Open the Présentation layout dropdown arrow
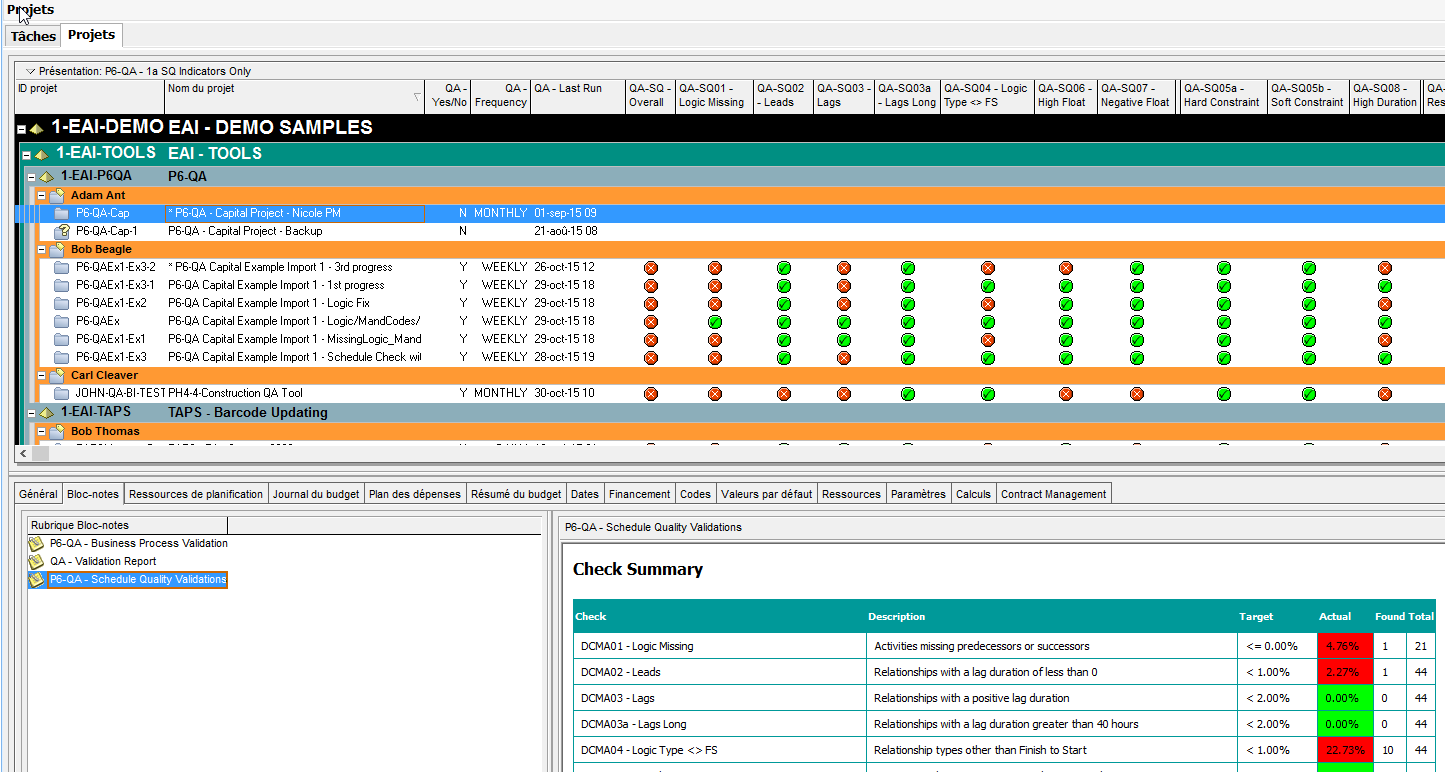This screenshot has width=1445, height=772. tap(30, 71)
